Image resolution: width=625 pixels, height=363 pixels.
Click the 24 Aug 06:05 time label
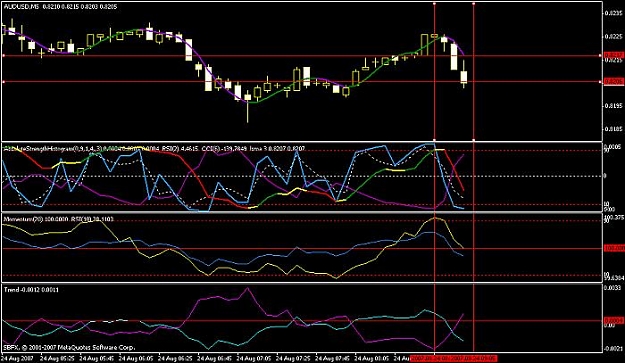136,358
